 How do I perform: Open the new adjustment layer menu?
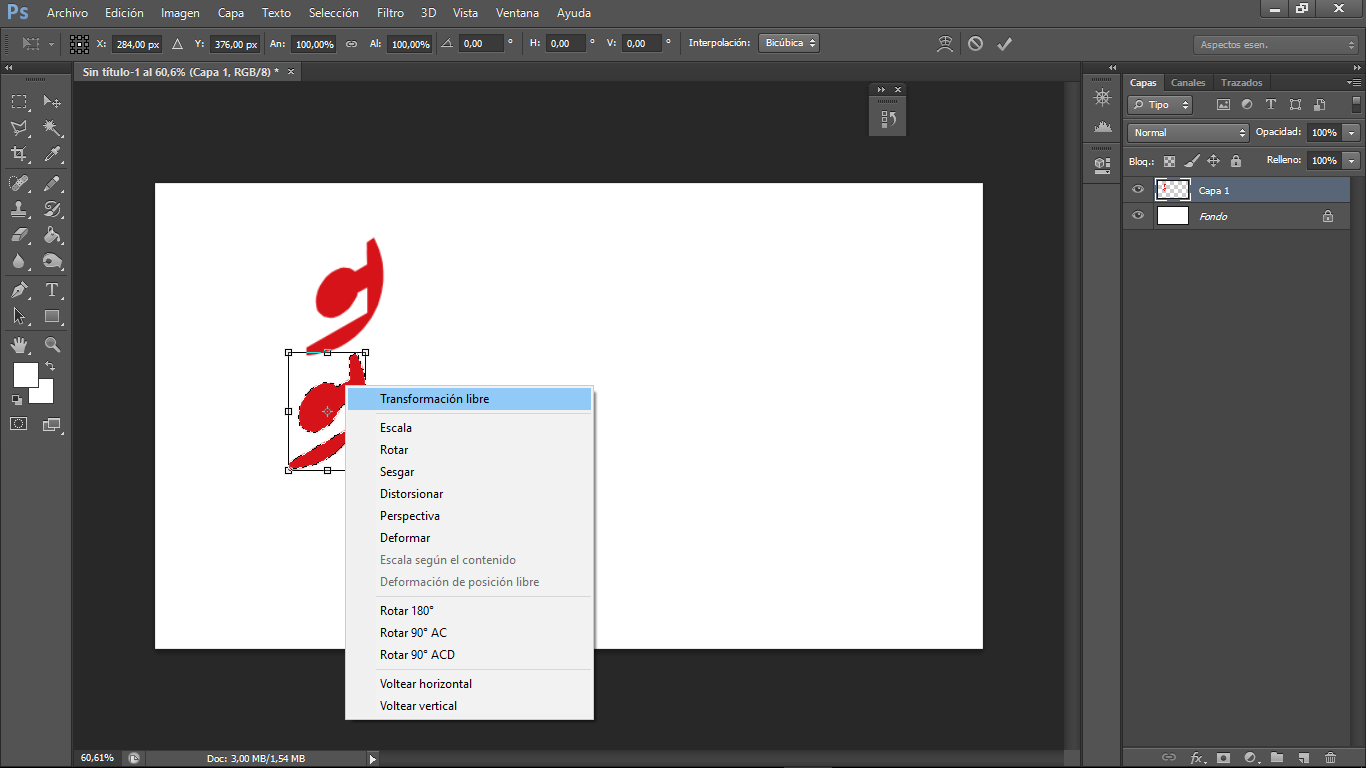[1250, 758]
